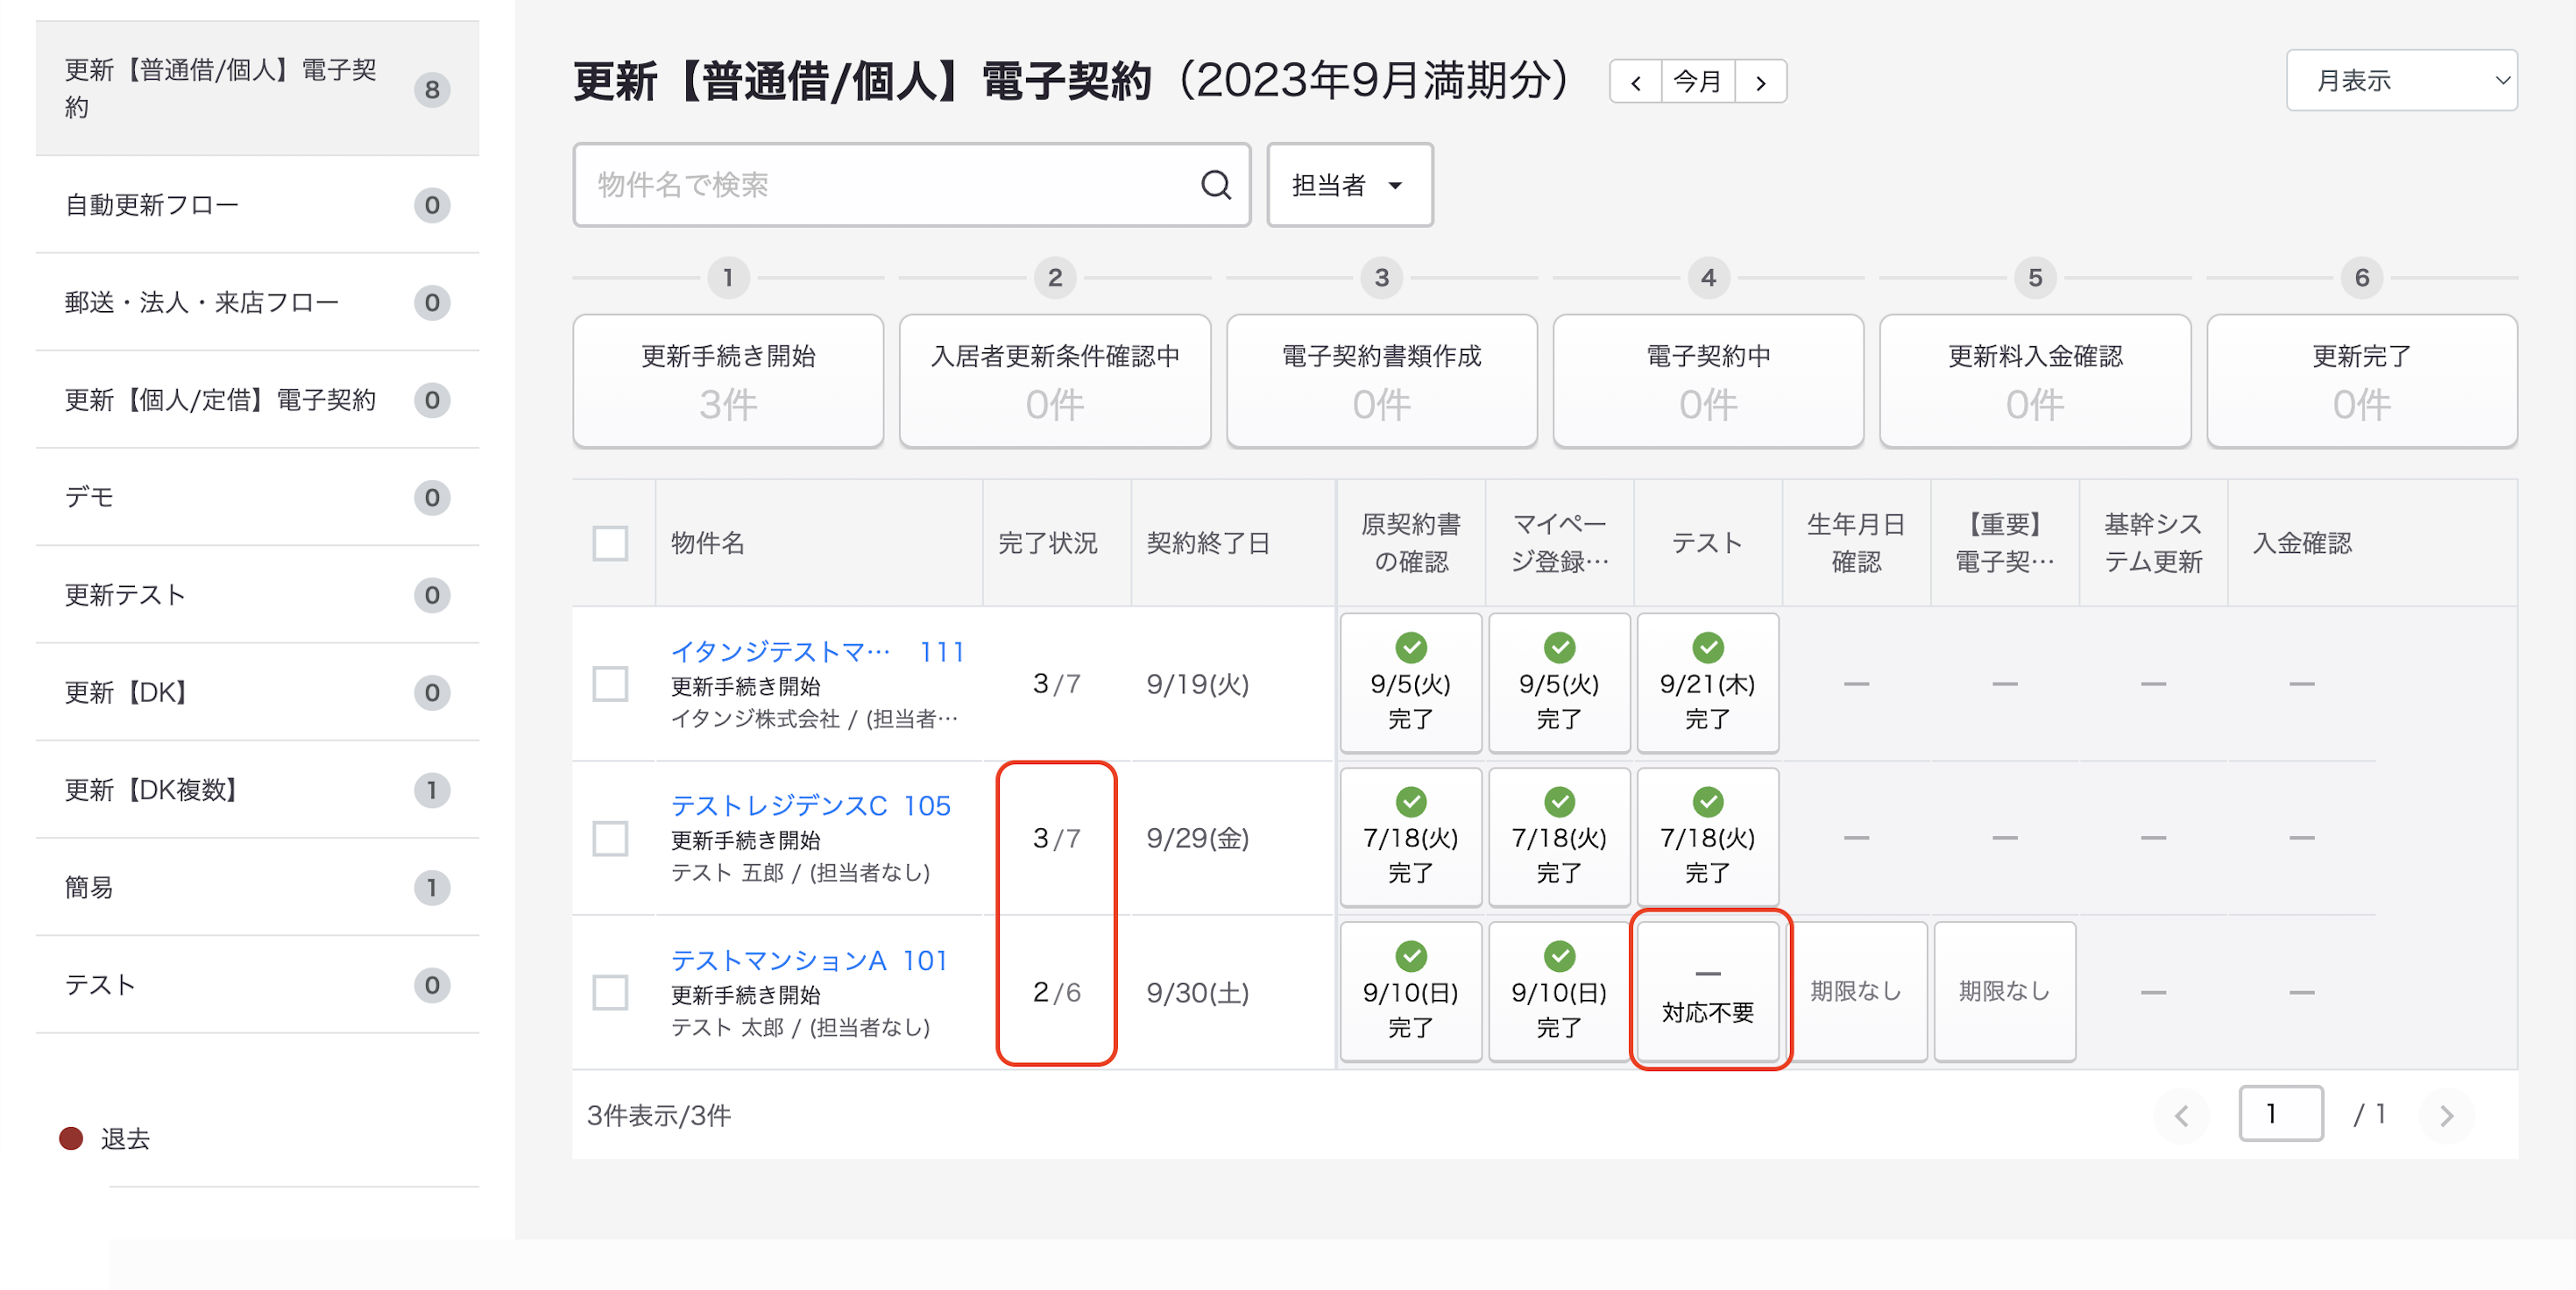Check the テストレジデンスC 105 row checkbox

(610, 838)
